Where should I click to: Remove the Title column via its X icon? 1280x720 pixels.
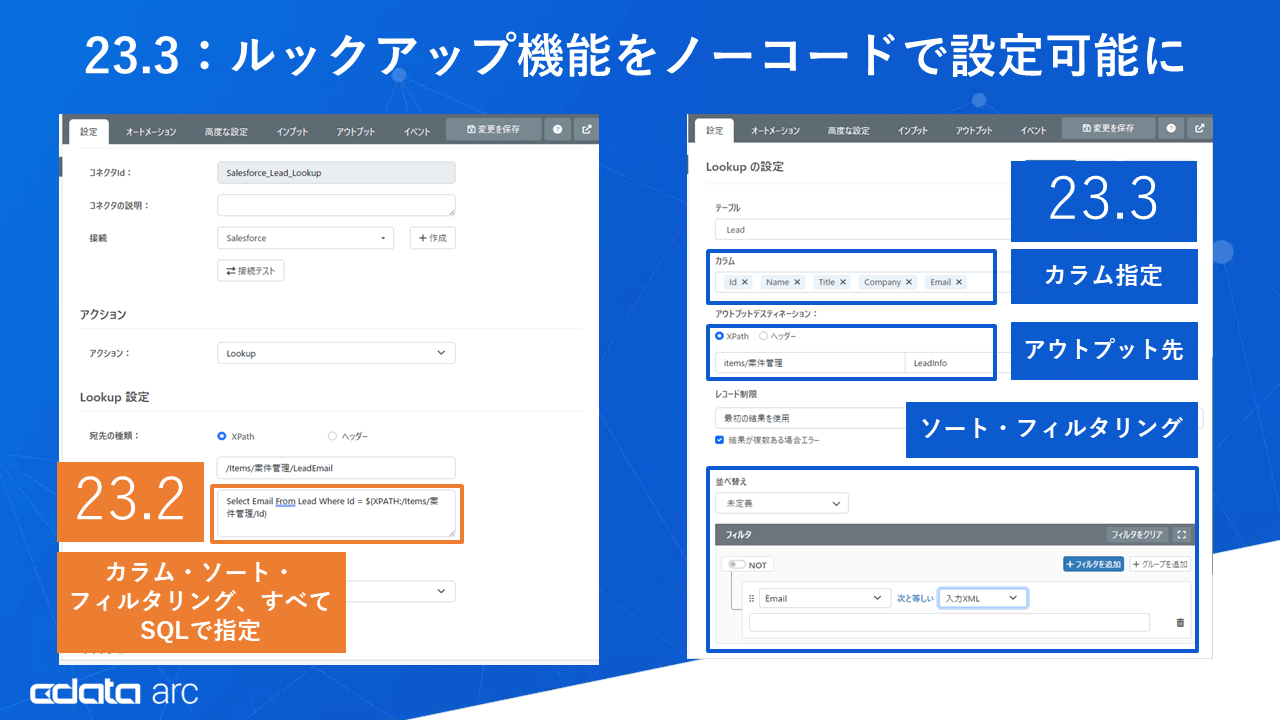click(842, 282)
